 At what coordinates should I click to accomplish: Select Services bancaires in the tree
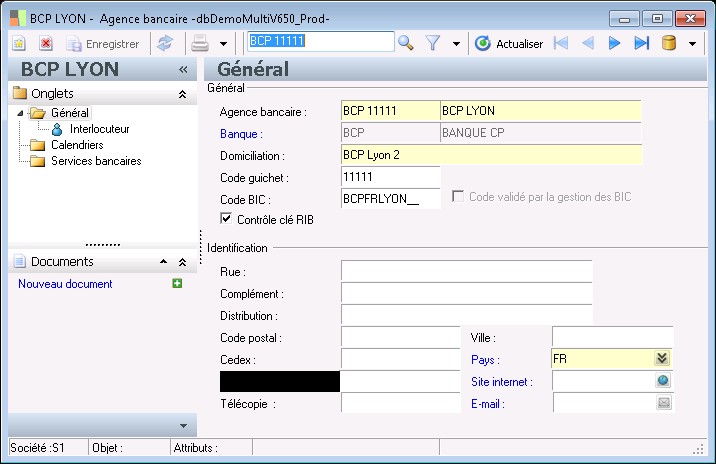[x=95, y=161]
